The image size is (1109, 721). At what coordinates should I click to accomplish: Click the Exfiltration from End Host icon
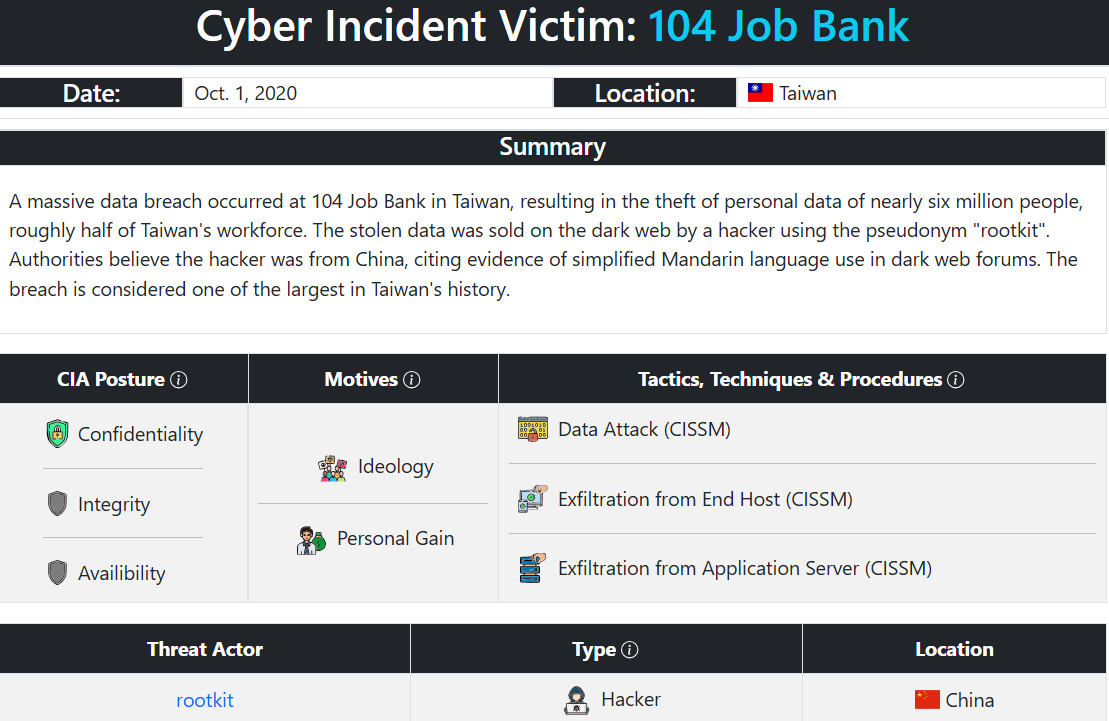tap(531, 498)
